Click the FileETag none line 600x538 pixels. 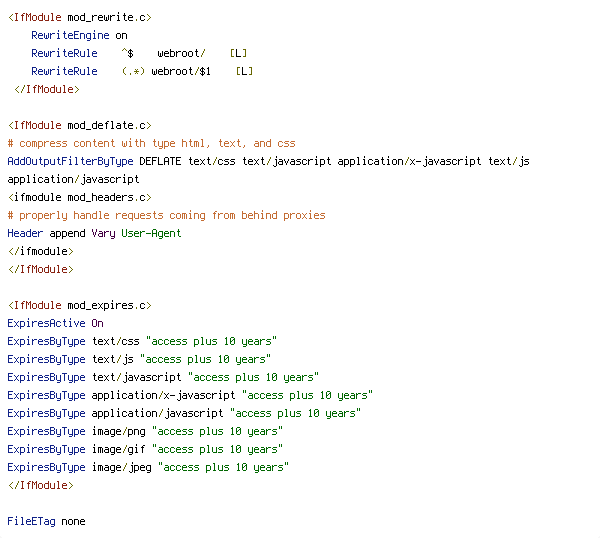tap(46, 521)
